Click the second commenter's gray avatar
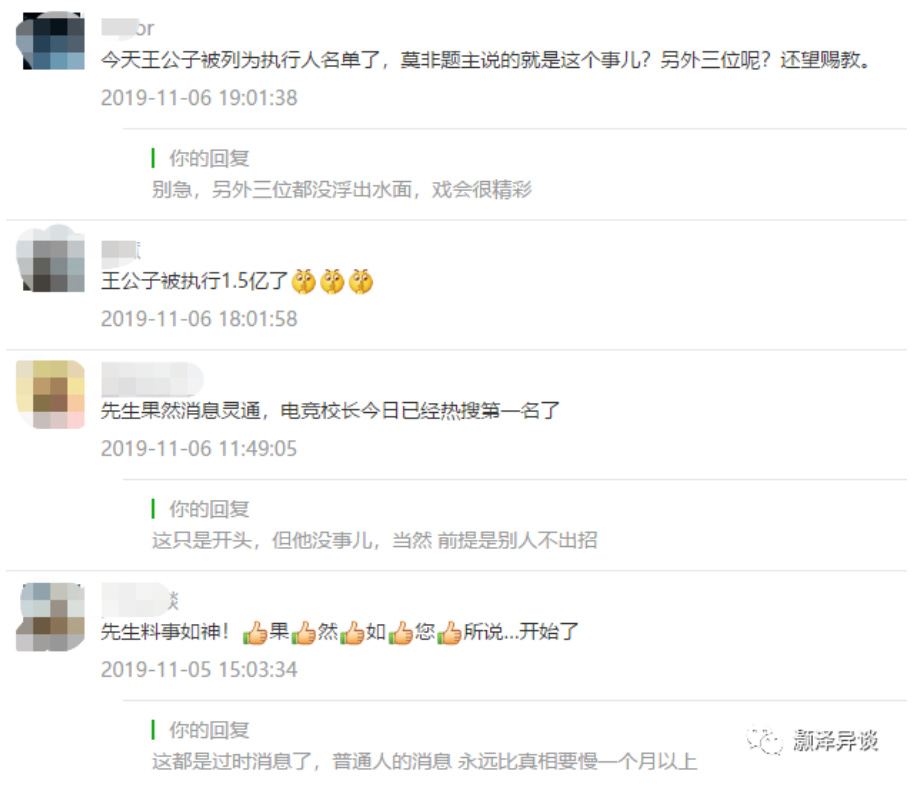The image size is (915, 786). coord(50,258)
